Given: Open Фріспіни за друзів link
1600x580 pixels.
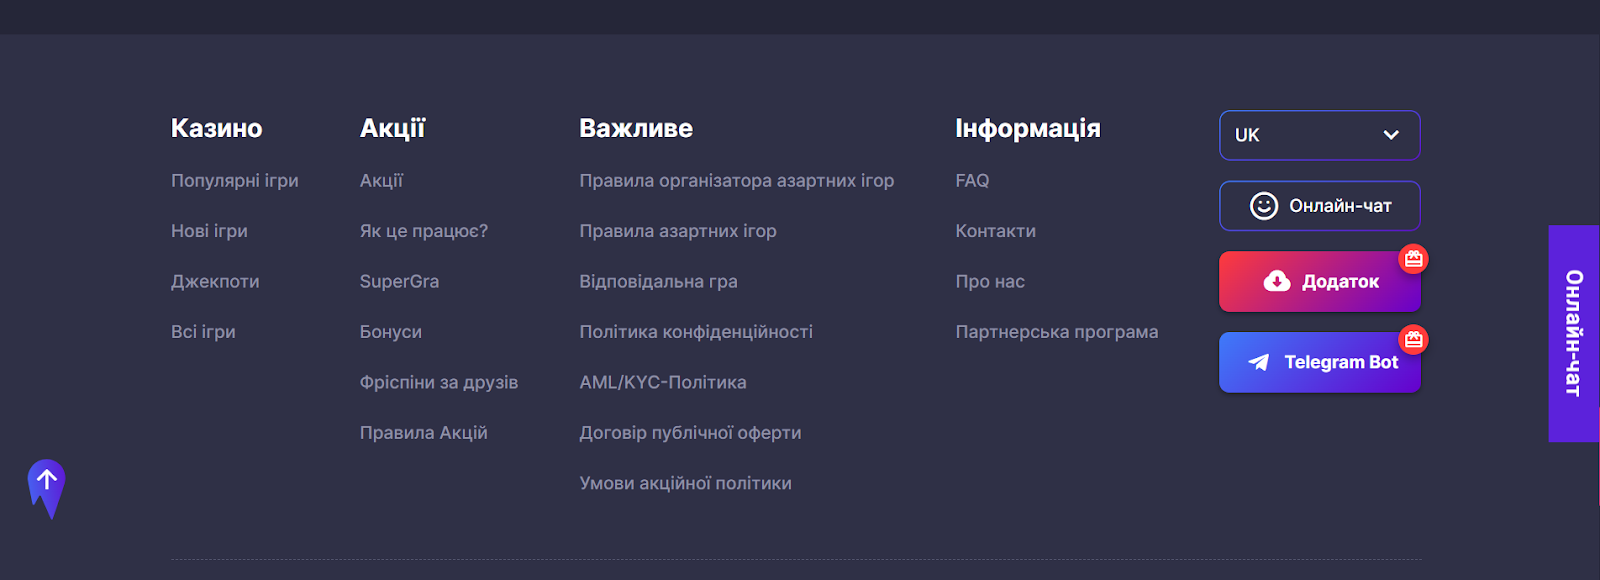Looking at the screenshot, I should click(439, 383).
